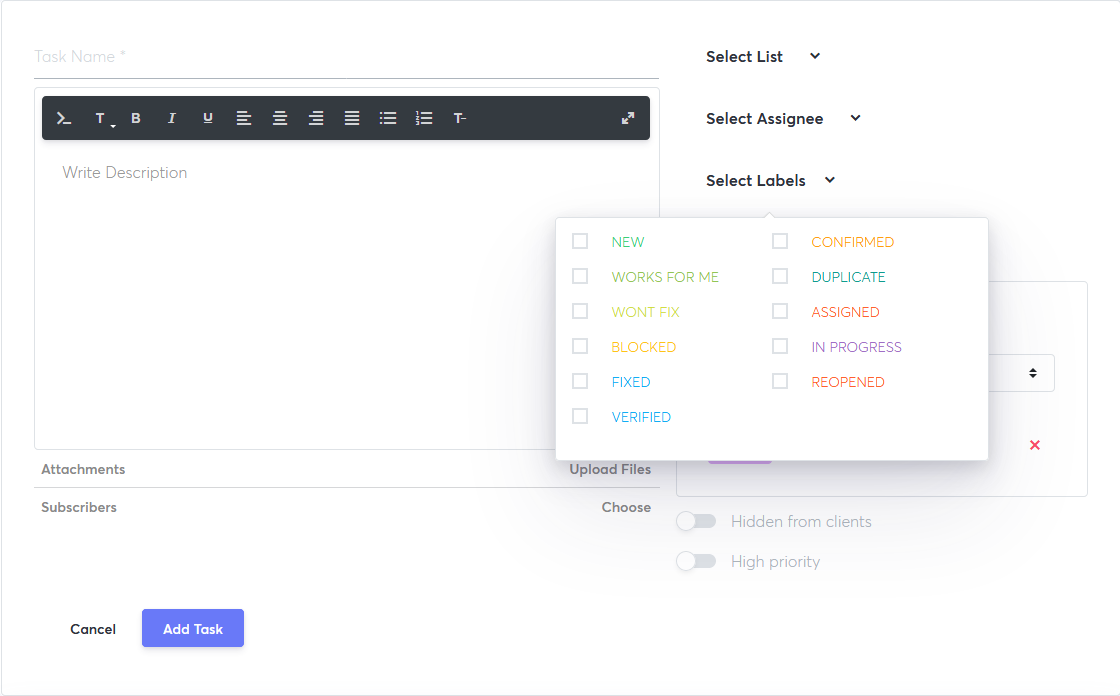The width and height of the screenshot is (1120, 696).
Task: Open the Select Assignee dropdown
Action: 783,119
